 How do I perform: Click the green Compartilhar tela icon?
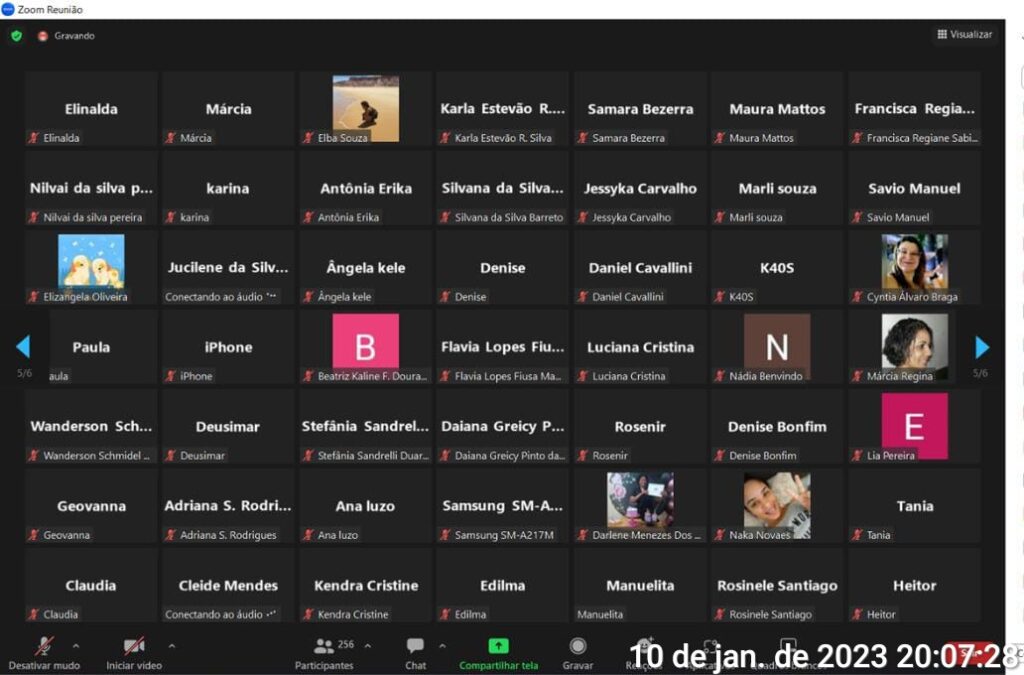(x=498, y=646)
